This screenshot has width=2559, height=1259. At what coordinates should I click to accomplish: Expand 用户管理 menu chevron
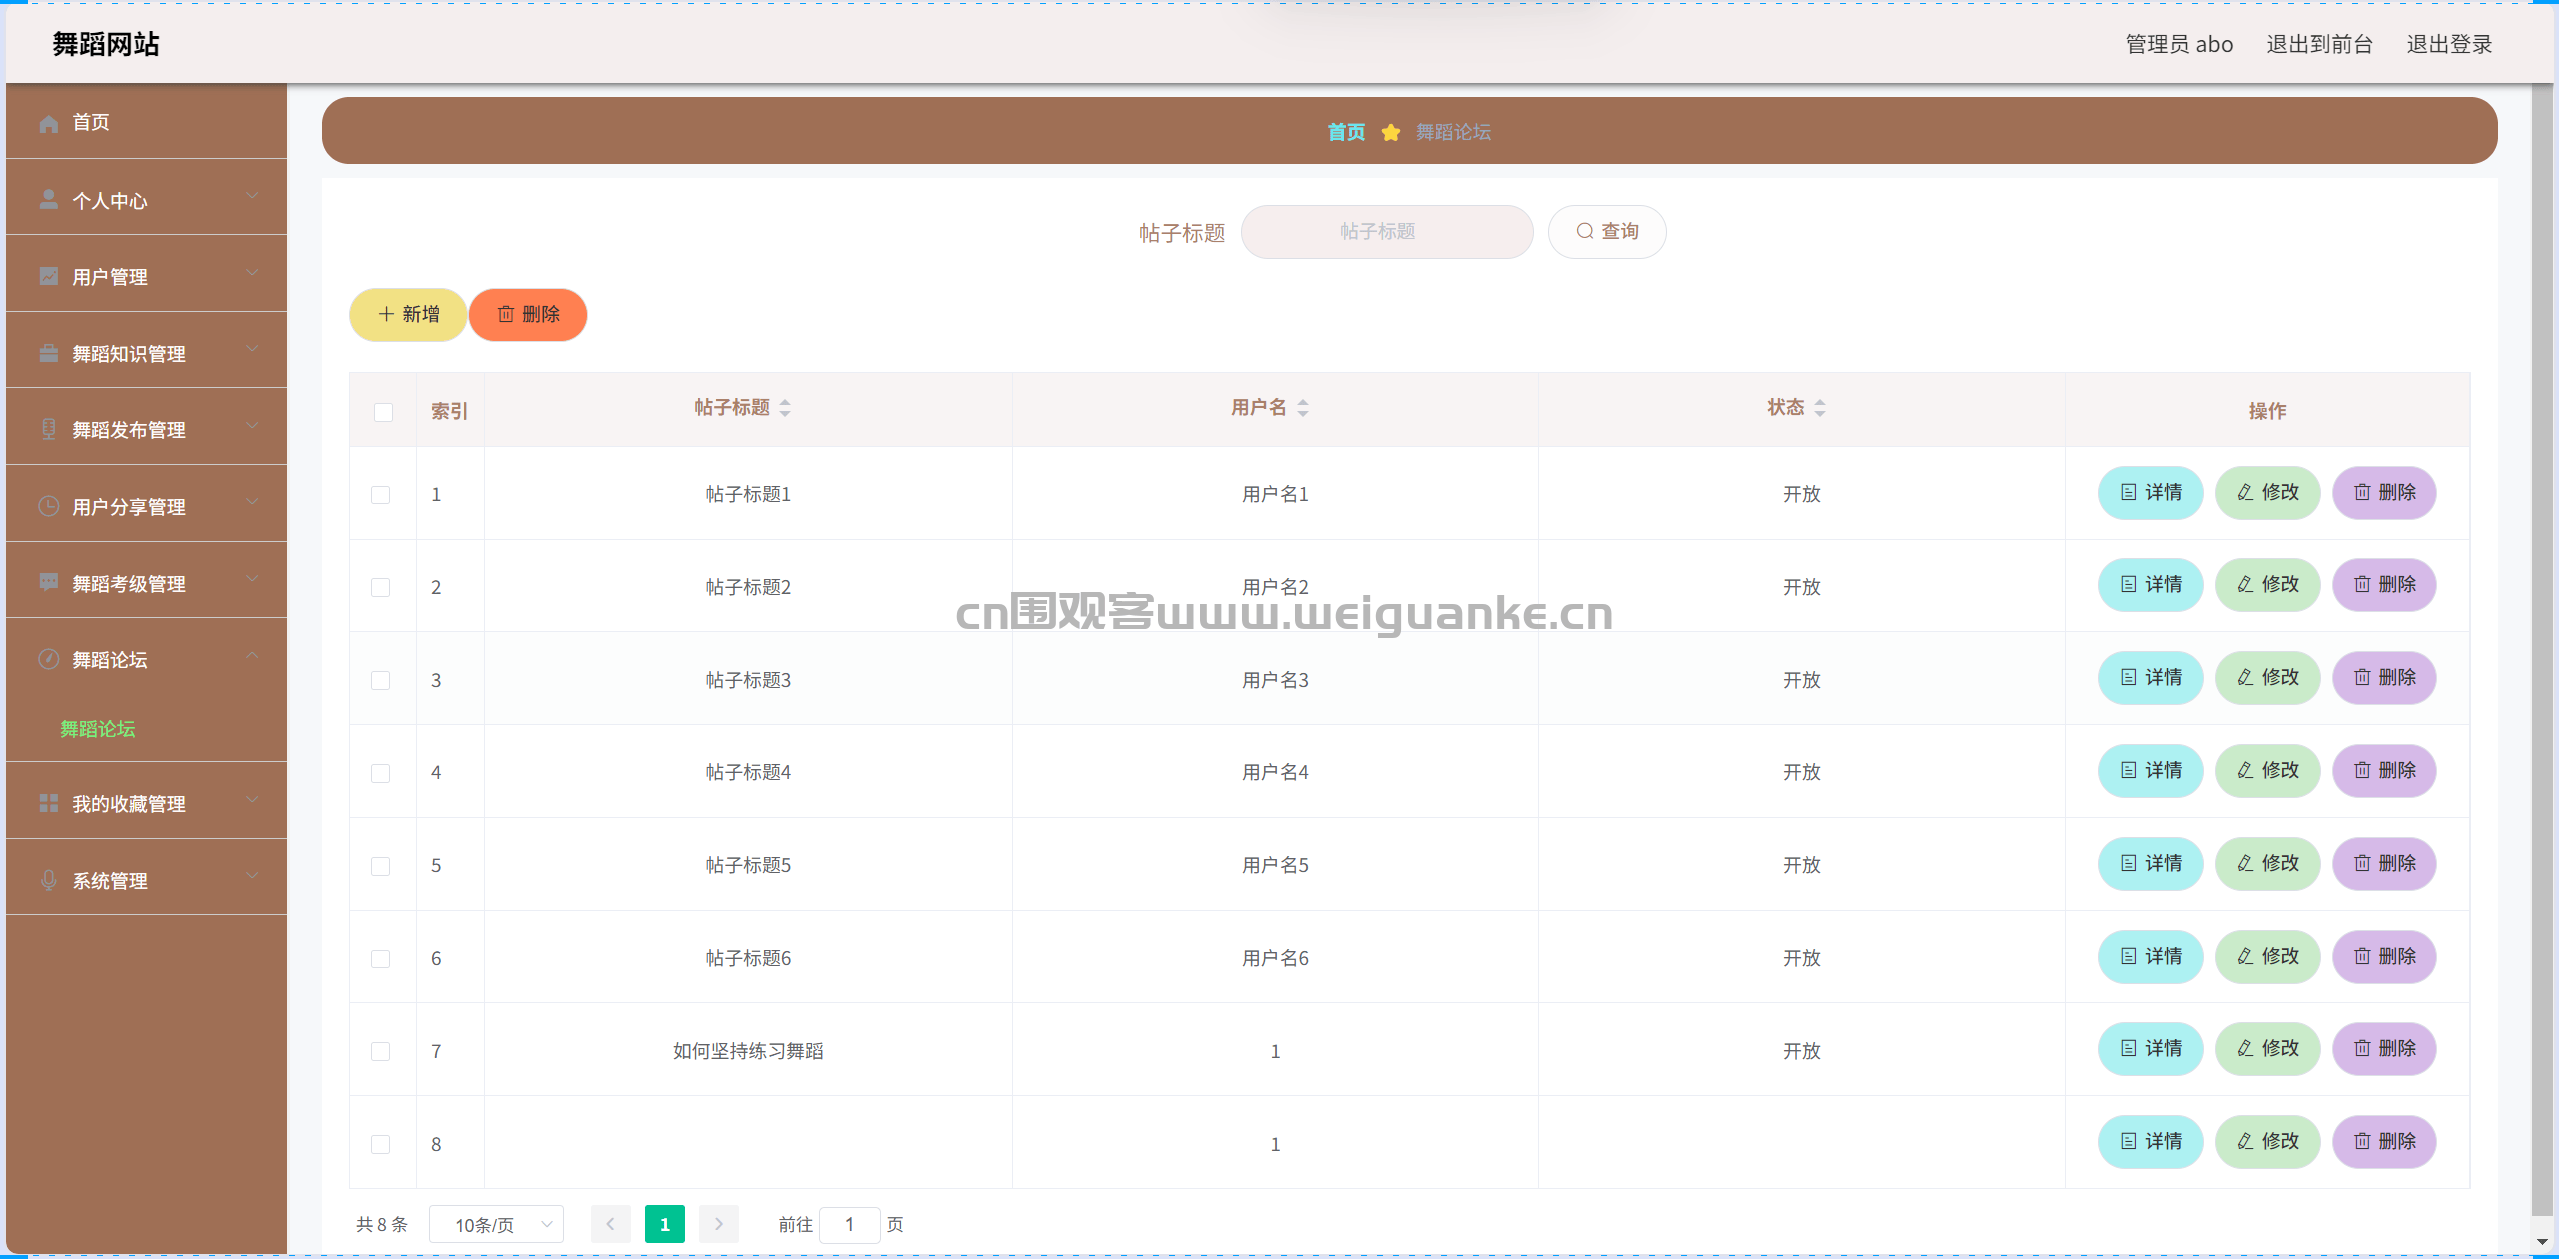(252, 273)
